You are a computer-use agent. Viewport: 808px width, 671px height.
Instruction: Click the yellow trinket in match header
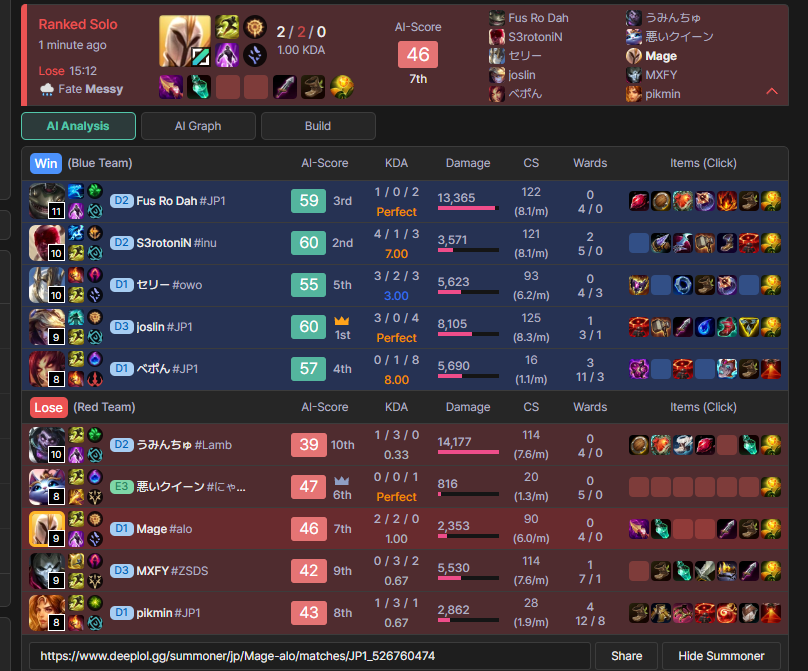(x=342, y=87)
